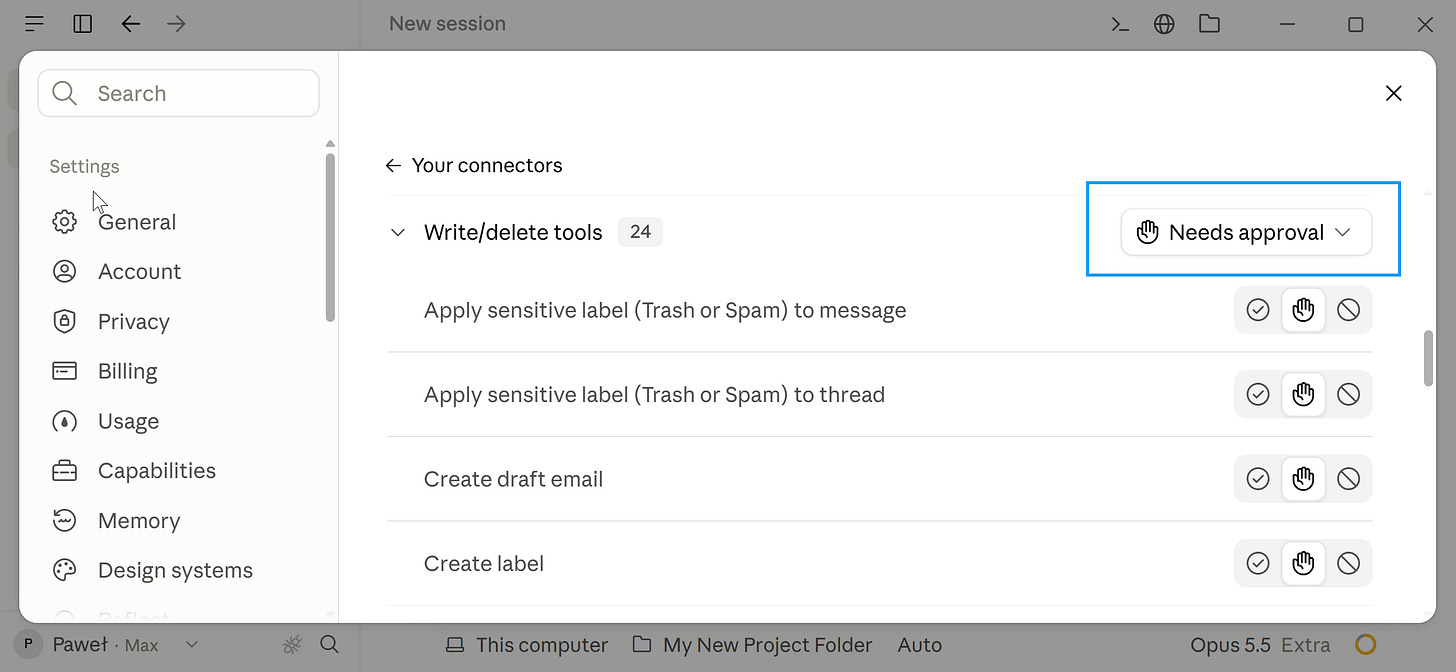This screenshot has height=672, width=1456.
Task: Go back with the left arrow icon
Action: coord(131,24)
